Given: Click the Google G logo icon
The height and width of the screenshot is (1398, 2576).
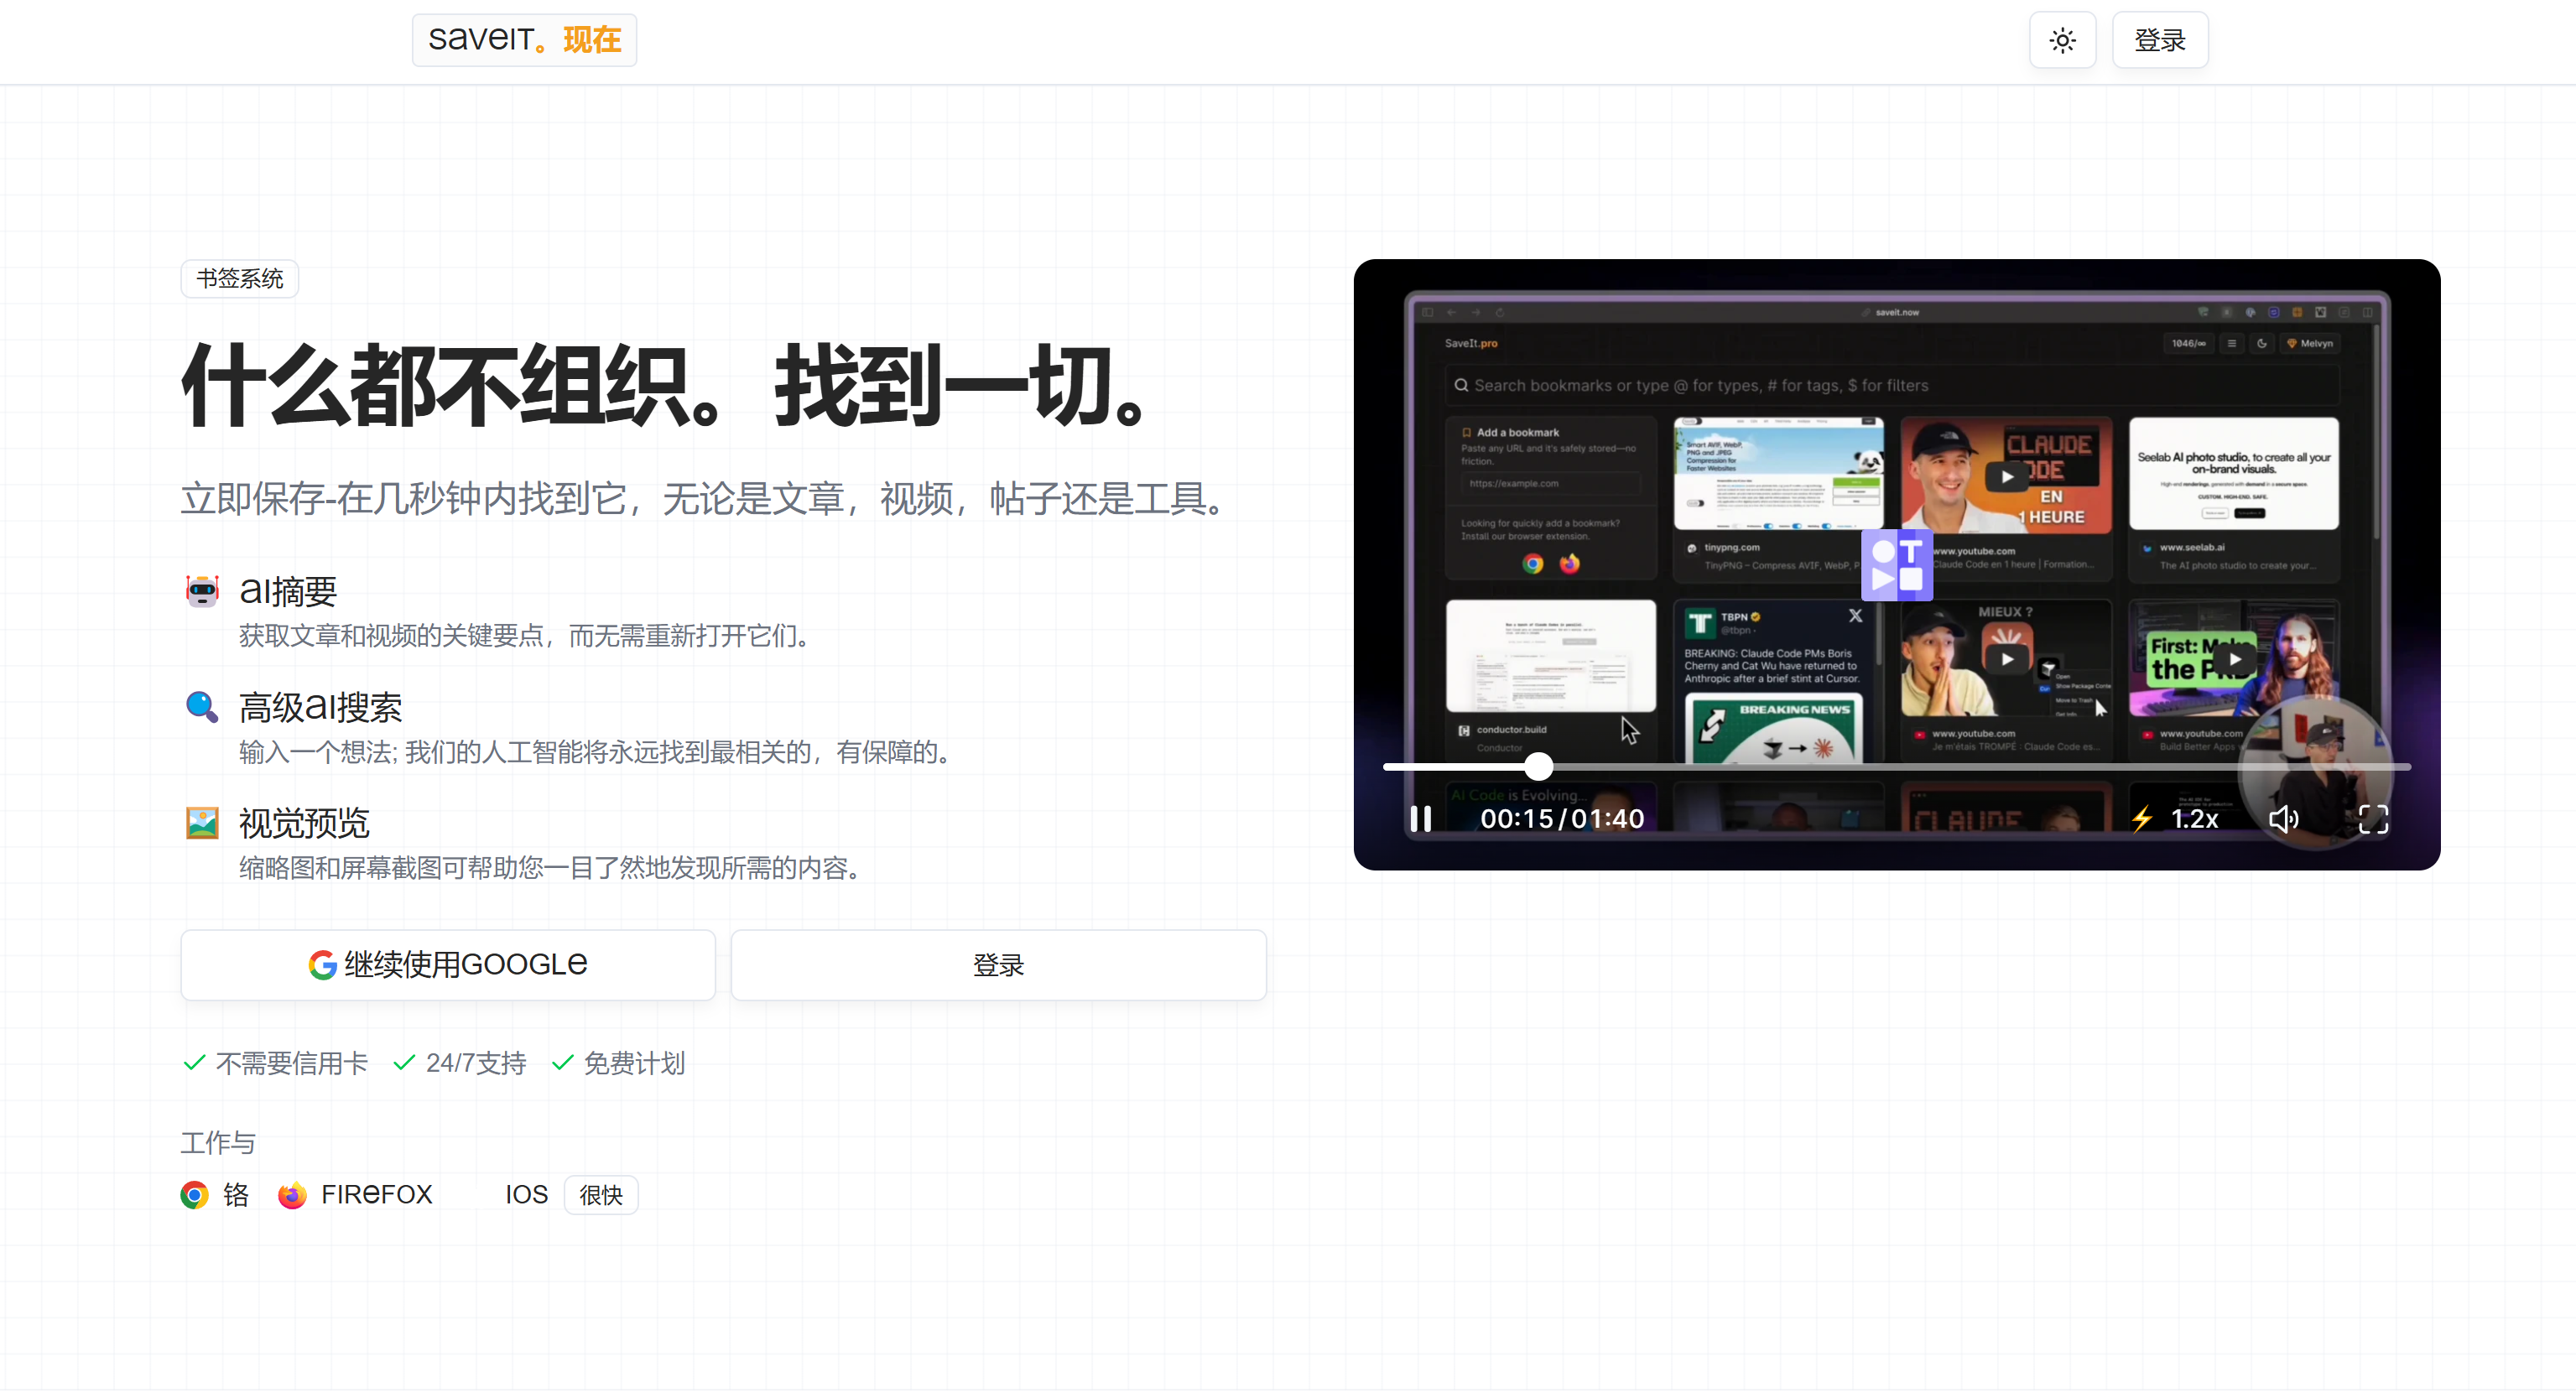Looking at the screenshot, I should pos(322,965).
